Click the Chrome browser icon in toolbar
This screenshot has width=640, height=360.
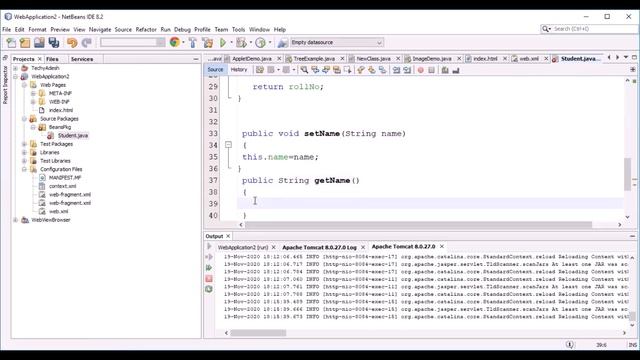coord(175,42)
